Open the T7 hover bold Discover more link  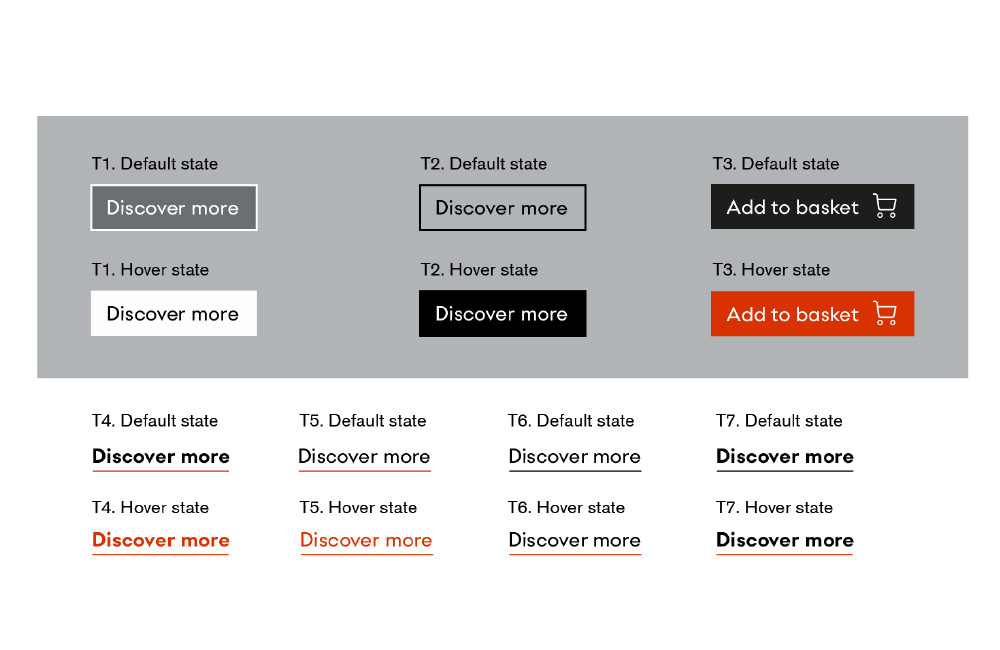pos(784,541)
